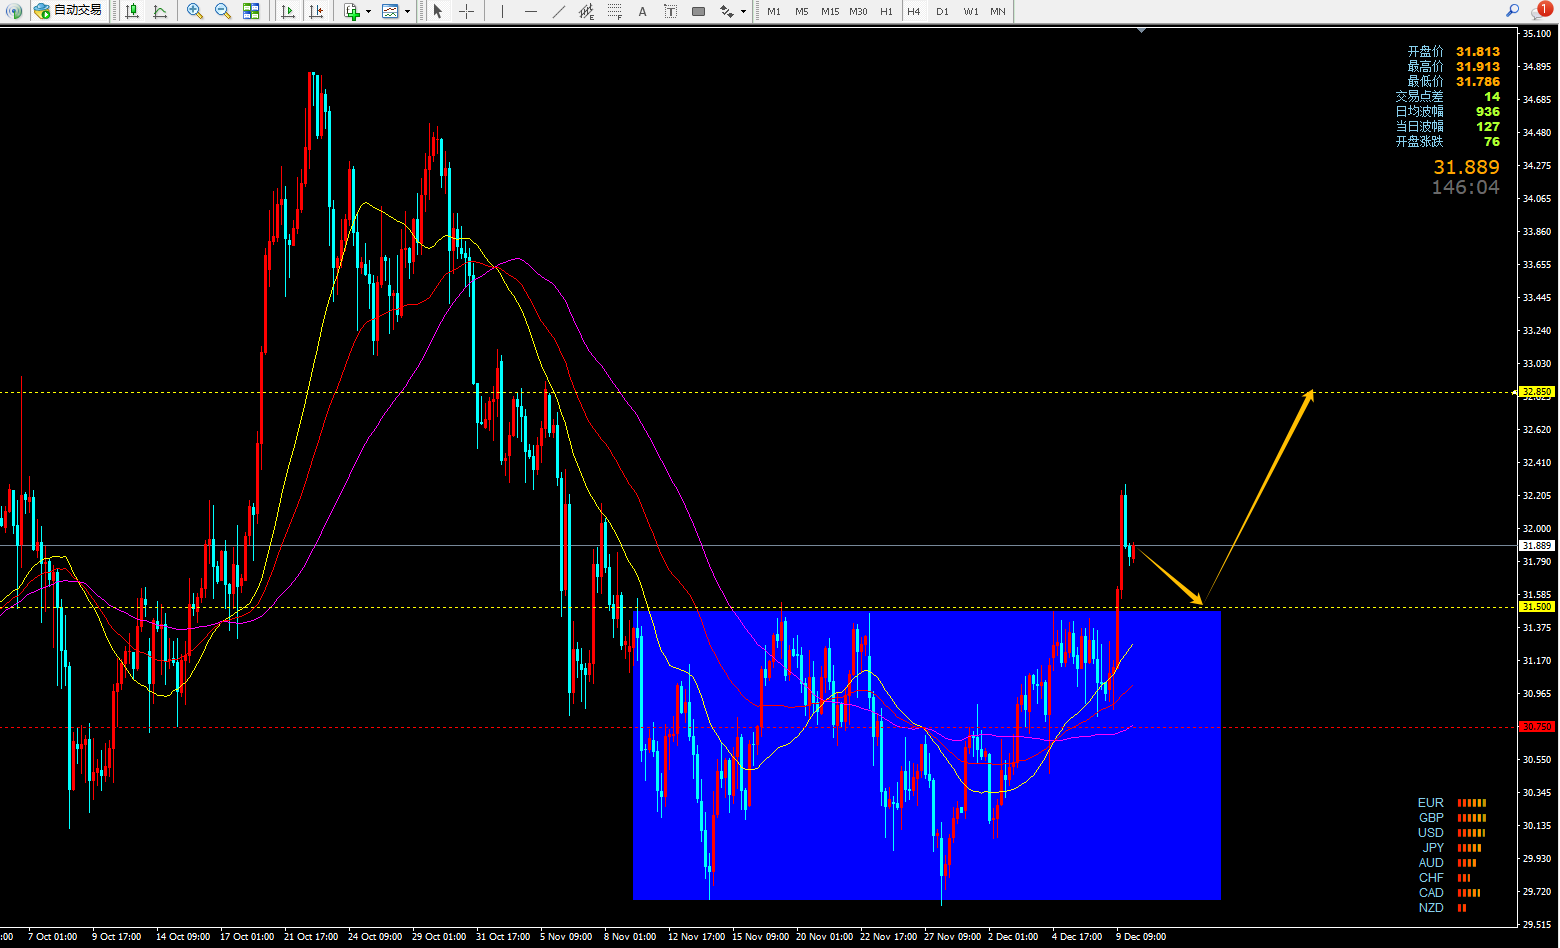Click the 21 Oct 17:00 time label
The image size is (1560, 948).
(311, 937)
